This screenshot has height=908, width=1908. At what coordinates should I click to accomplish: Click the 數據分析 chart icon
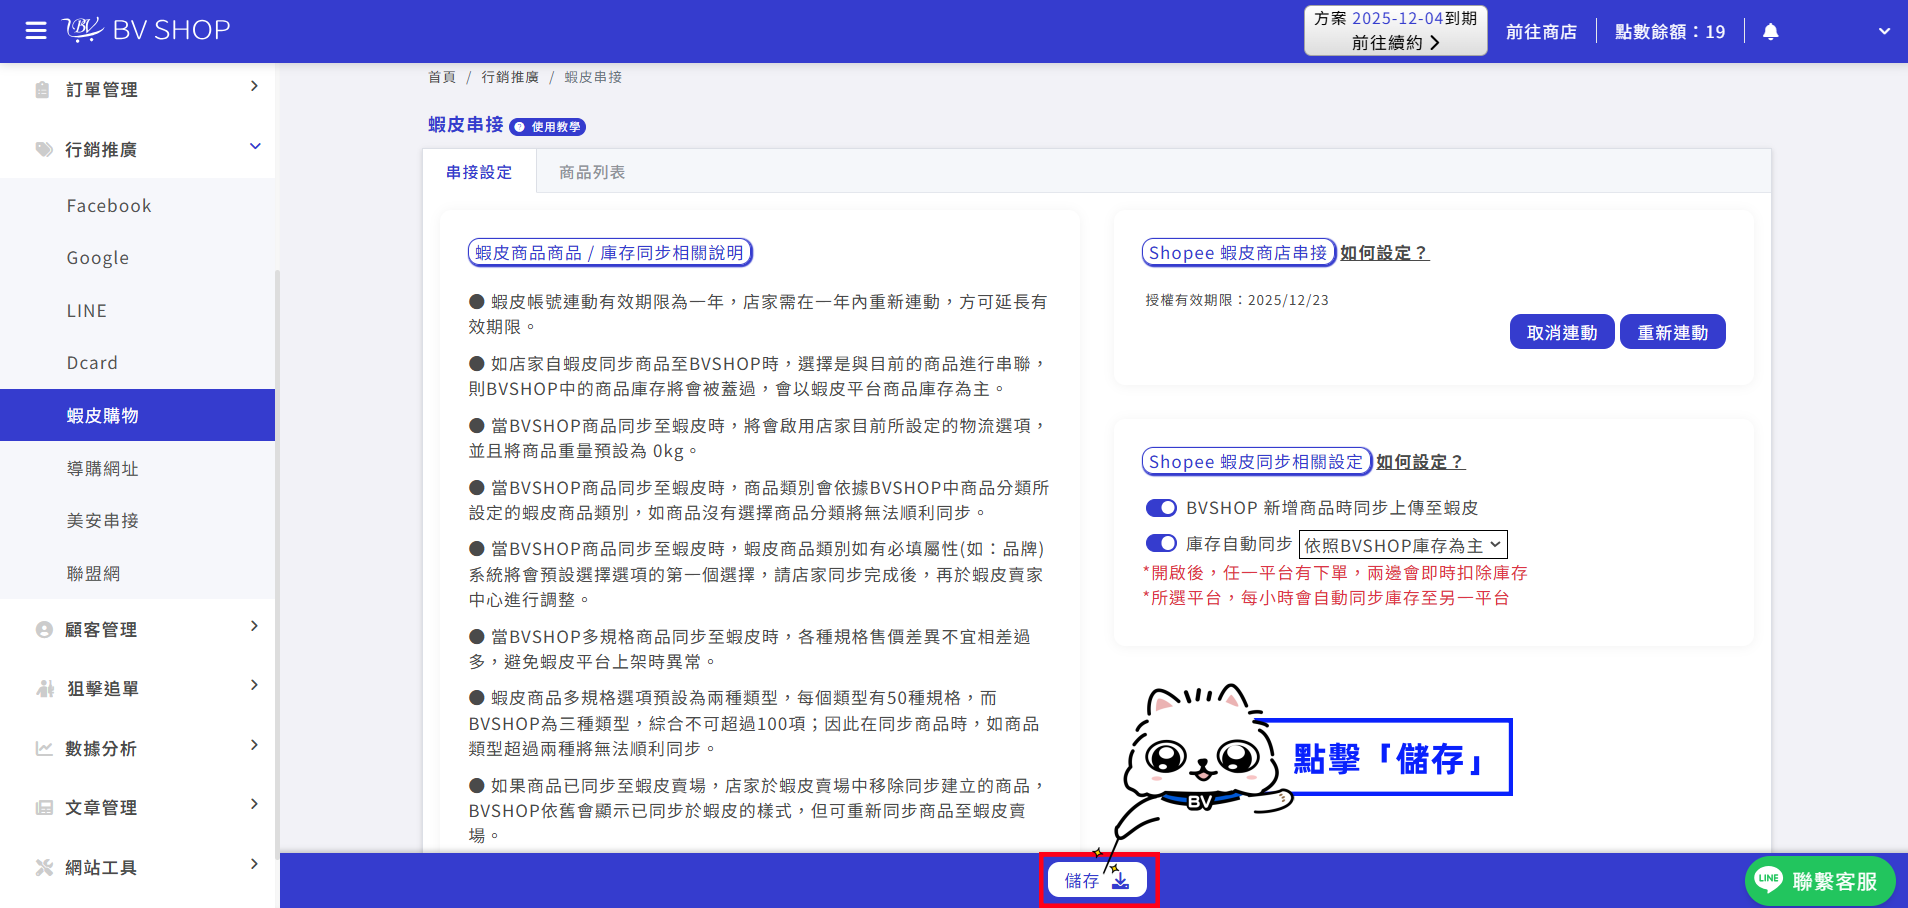44,749
